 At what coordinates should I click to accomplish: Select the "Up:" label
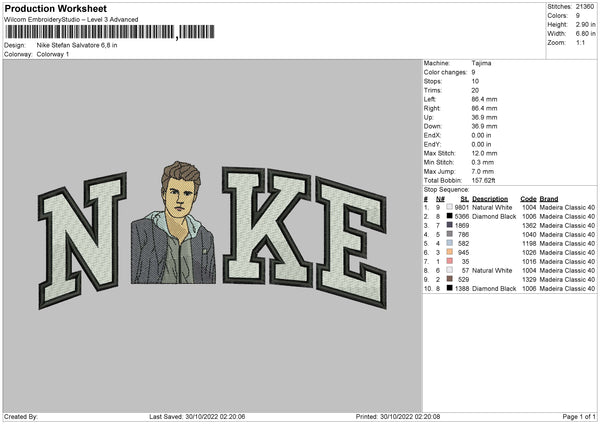pos(428,117)
